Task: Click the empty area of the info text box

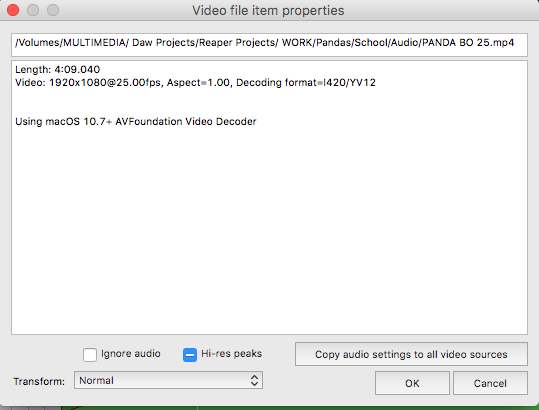Action: 270,227
